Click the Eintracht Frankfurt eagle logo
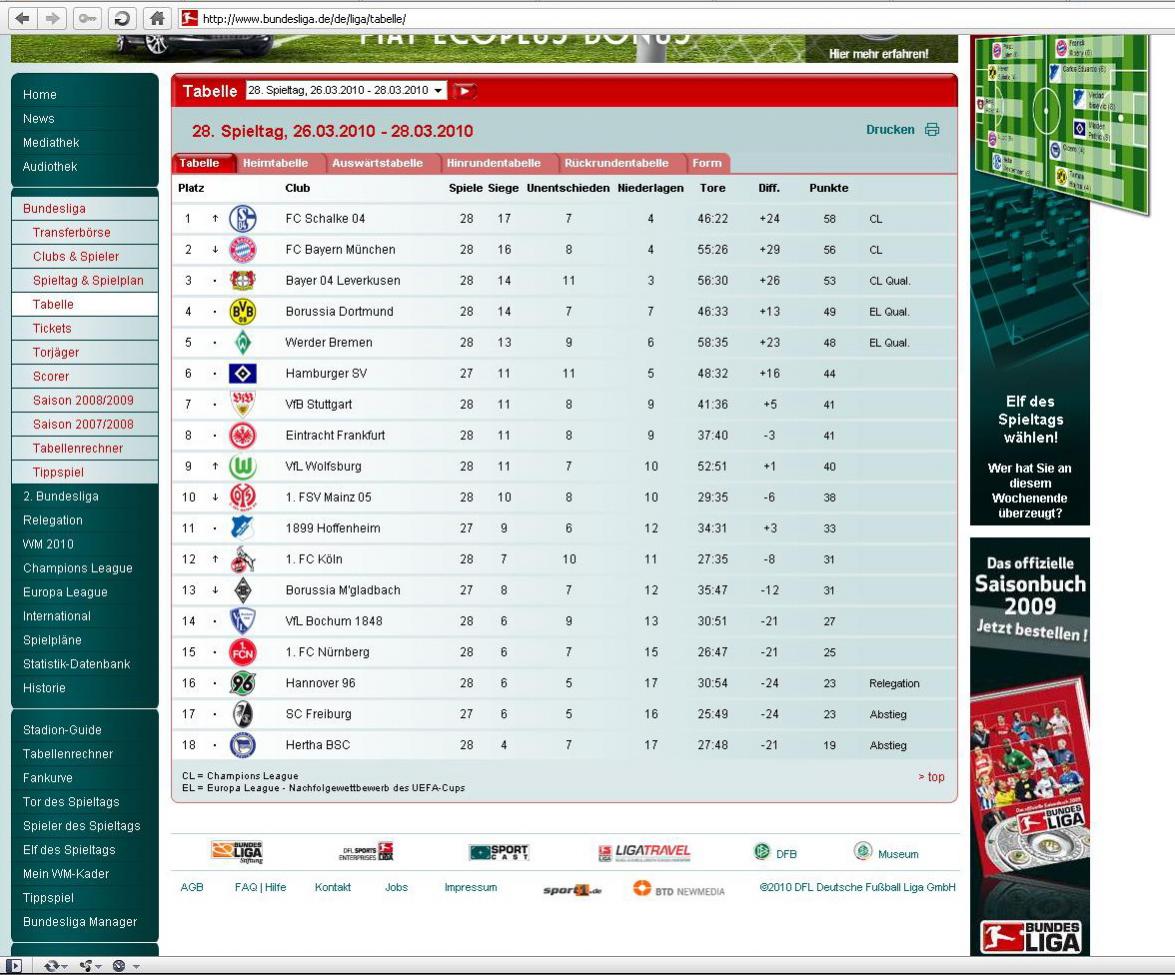This screenshot has height=975, width=1175. pos(243,435)
